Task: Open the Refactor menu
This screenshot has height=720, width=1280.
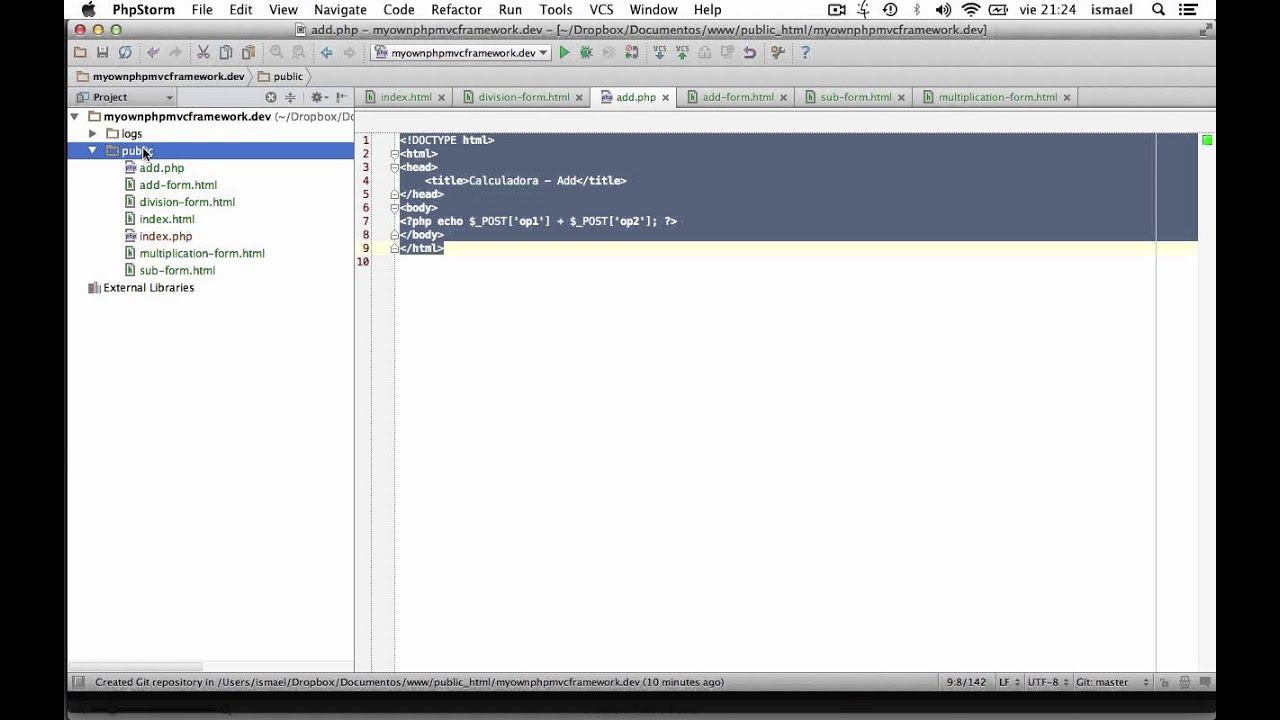Action: click(x=456, y=10)
